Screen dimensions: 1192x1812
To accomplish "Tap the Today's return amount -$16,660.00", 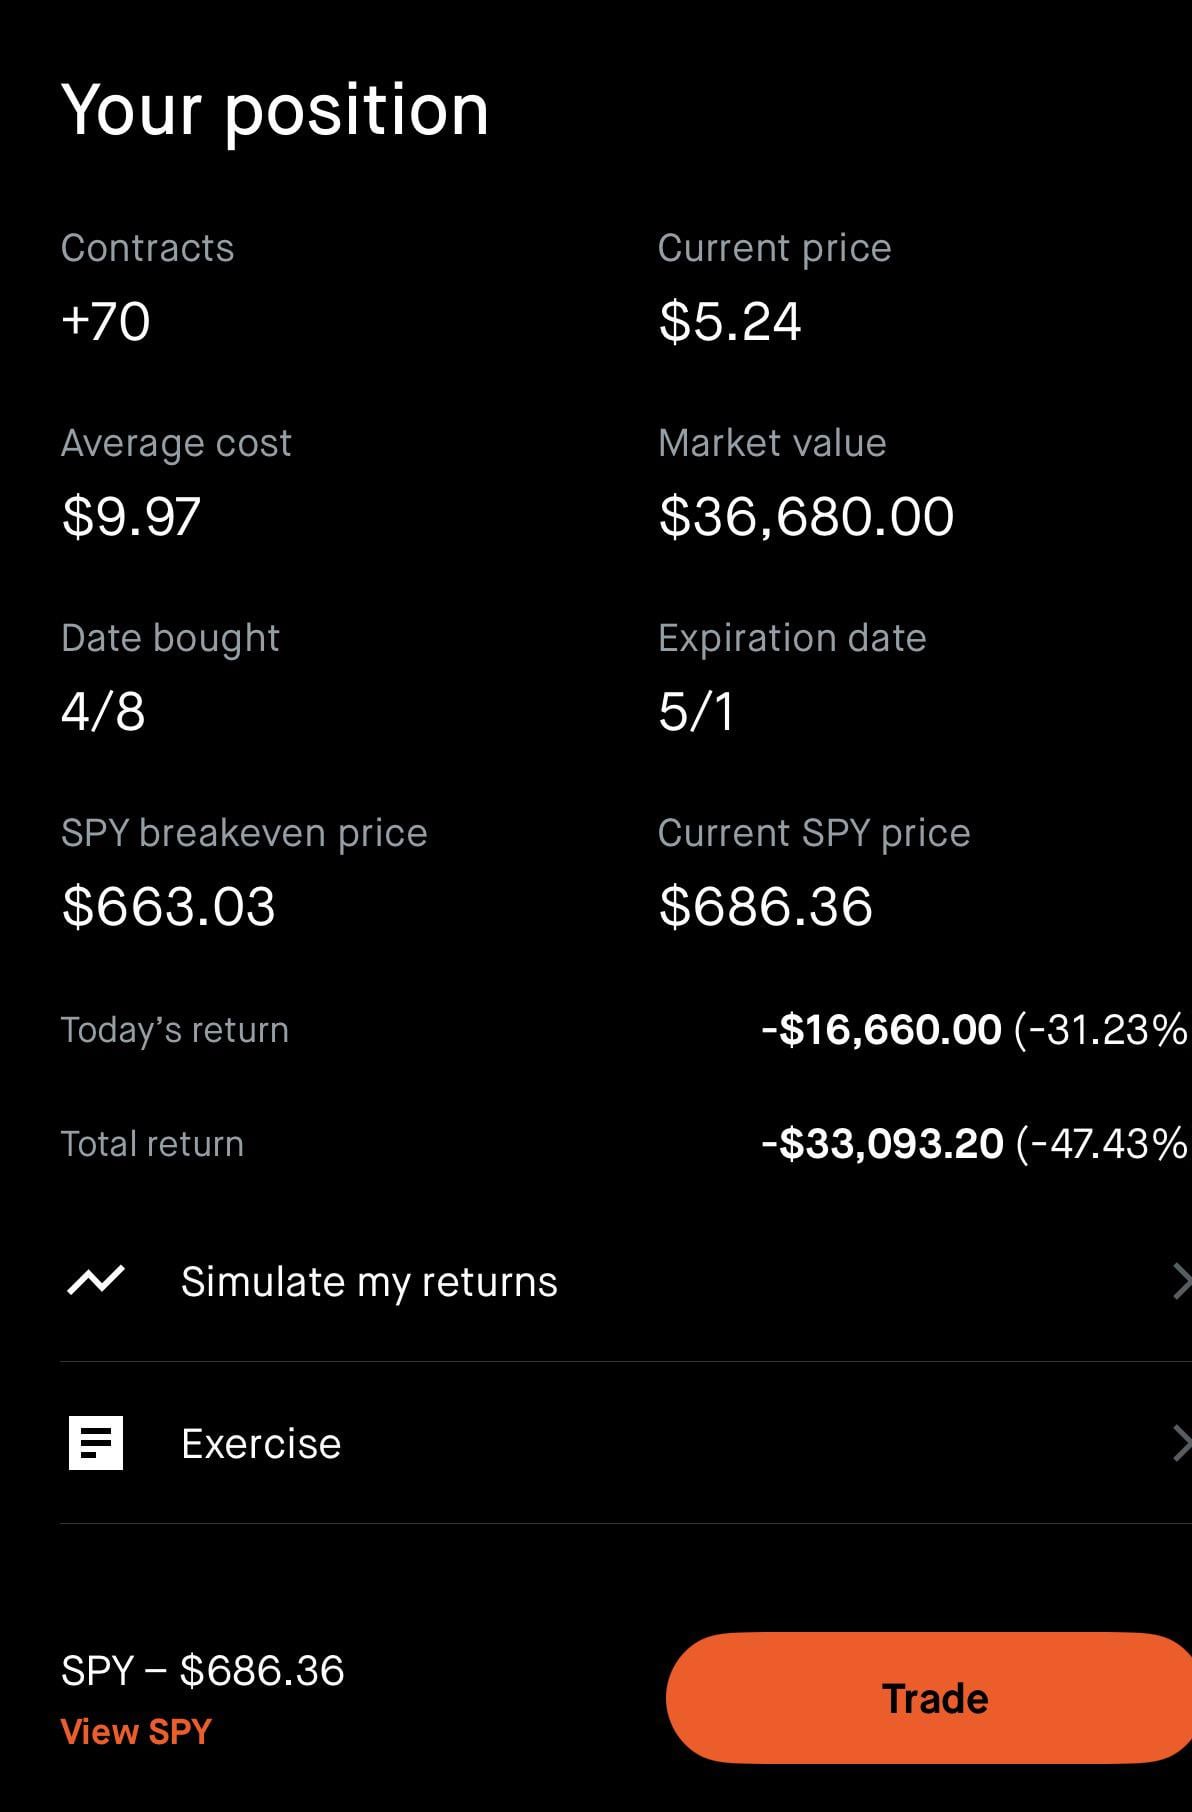I will (x=881, y=1030).
